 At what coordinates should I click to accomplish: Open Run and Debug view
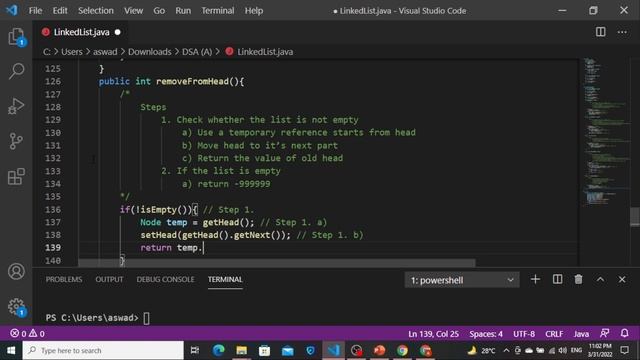point(16,106)
